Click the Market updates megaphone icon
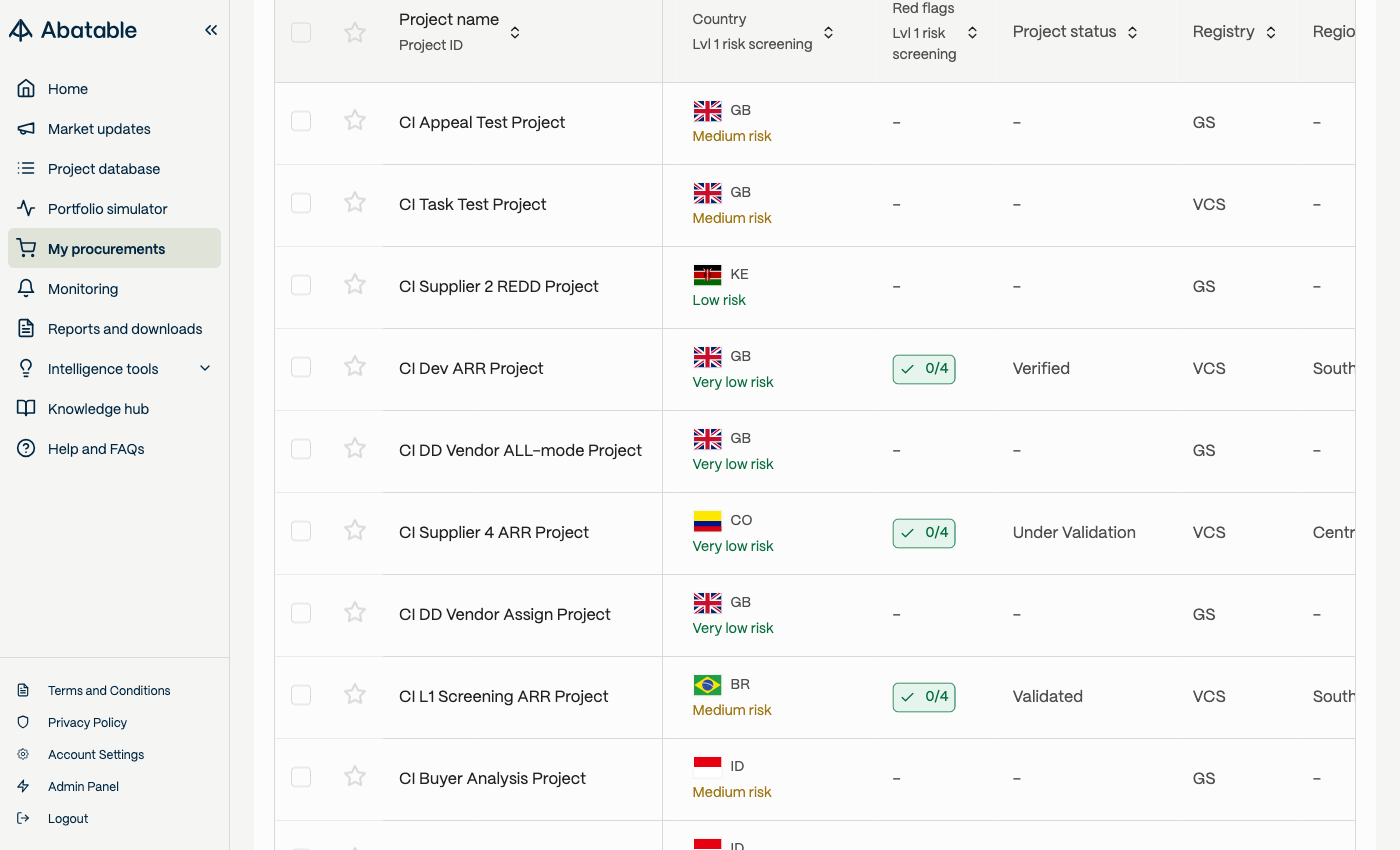 pyautogui.click(x=27, y=129)
